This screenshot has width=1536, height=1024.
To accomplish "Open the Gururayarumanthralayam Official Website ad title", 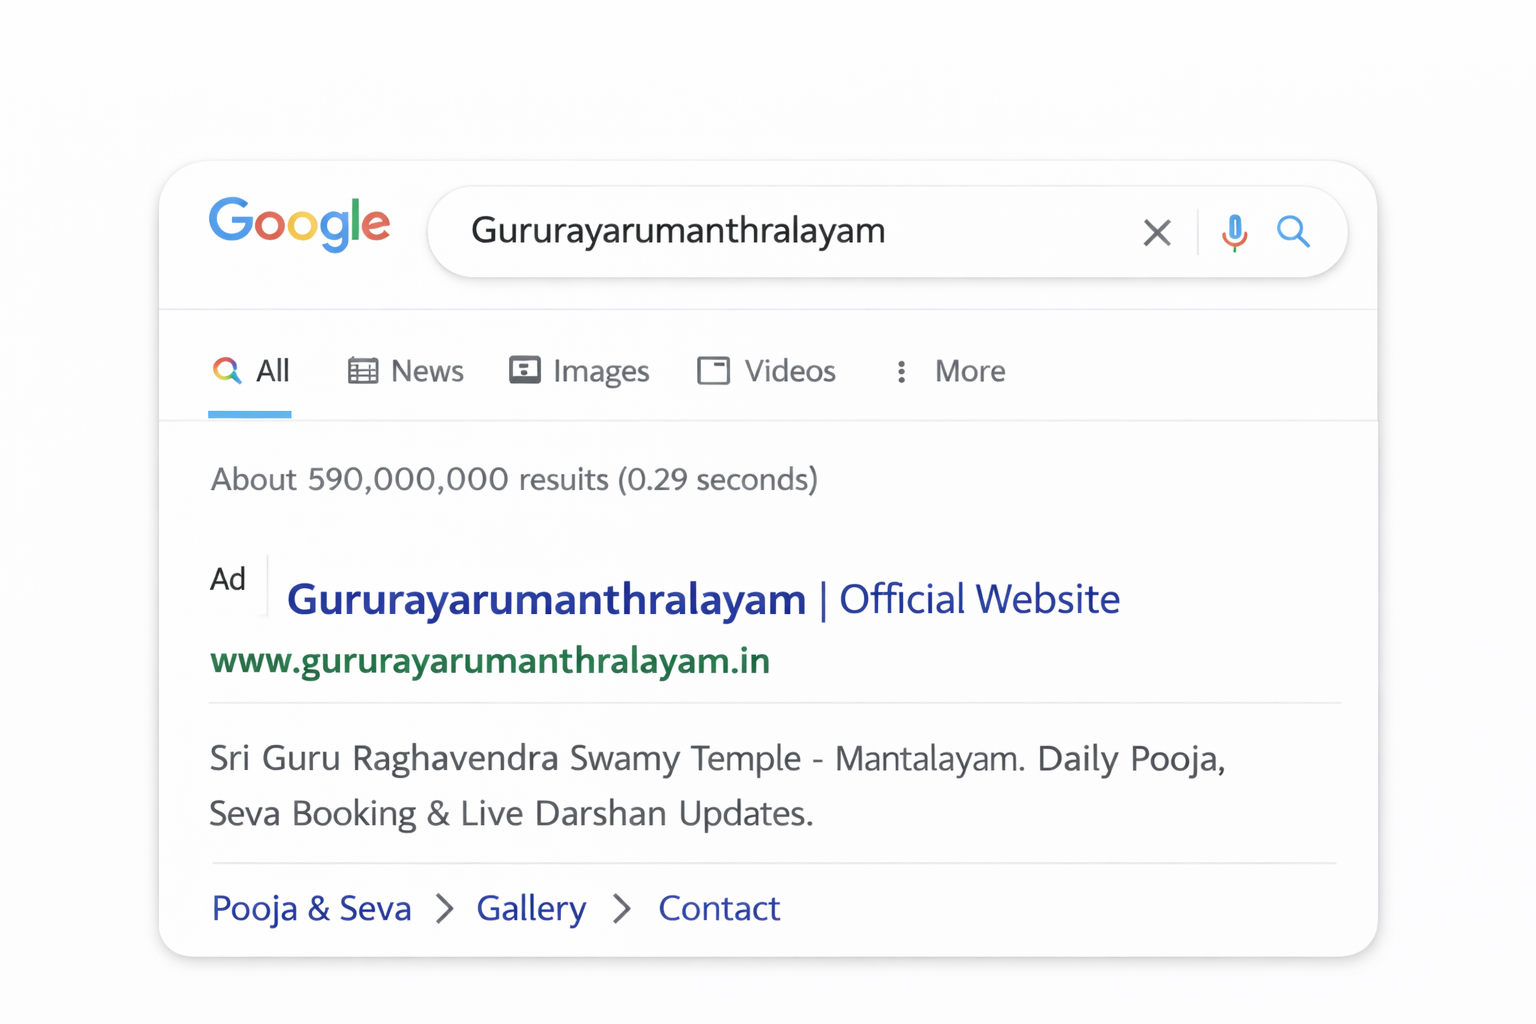I will tap(703, 599).
